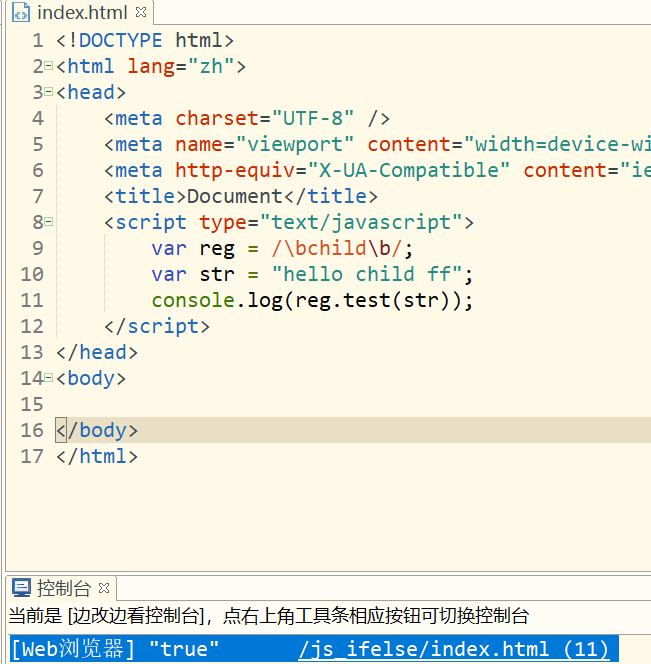The width and height of the screenshot is (651, 664).
Task: Click the 当前是 [边改边看控制台] hint message
Action: tap(269, 615)
